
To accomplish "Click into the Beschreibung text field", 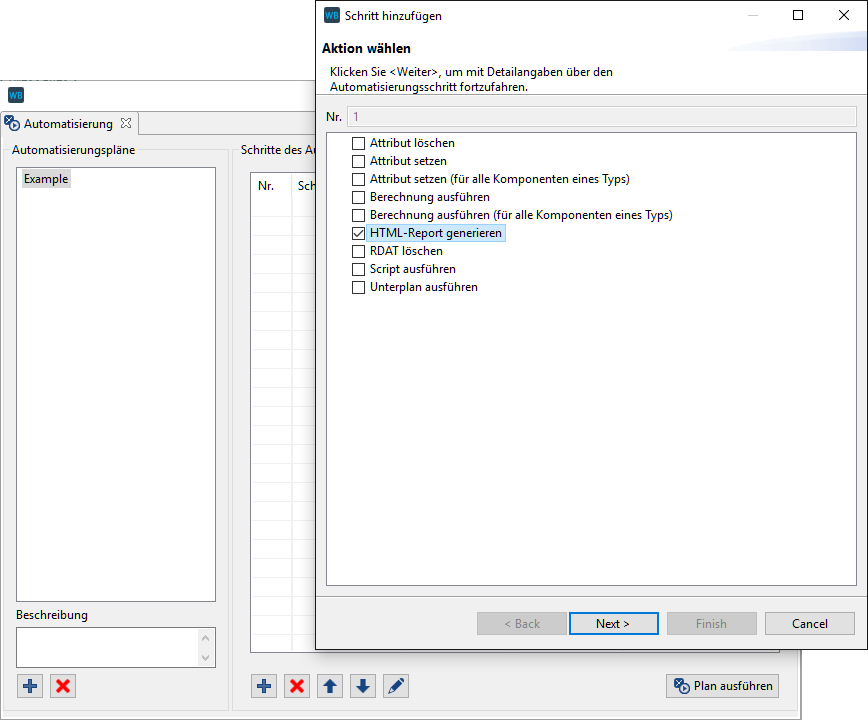I will pyautogui.click(x=106, y=647).
